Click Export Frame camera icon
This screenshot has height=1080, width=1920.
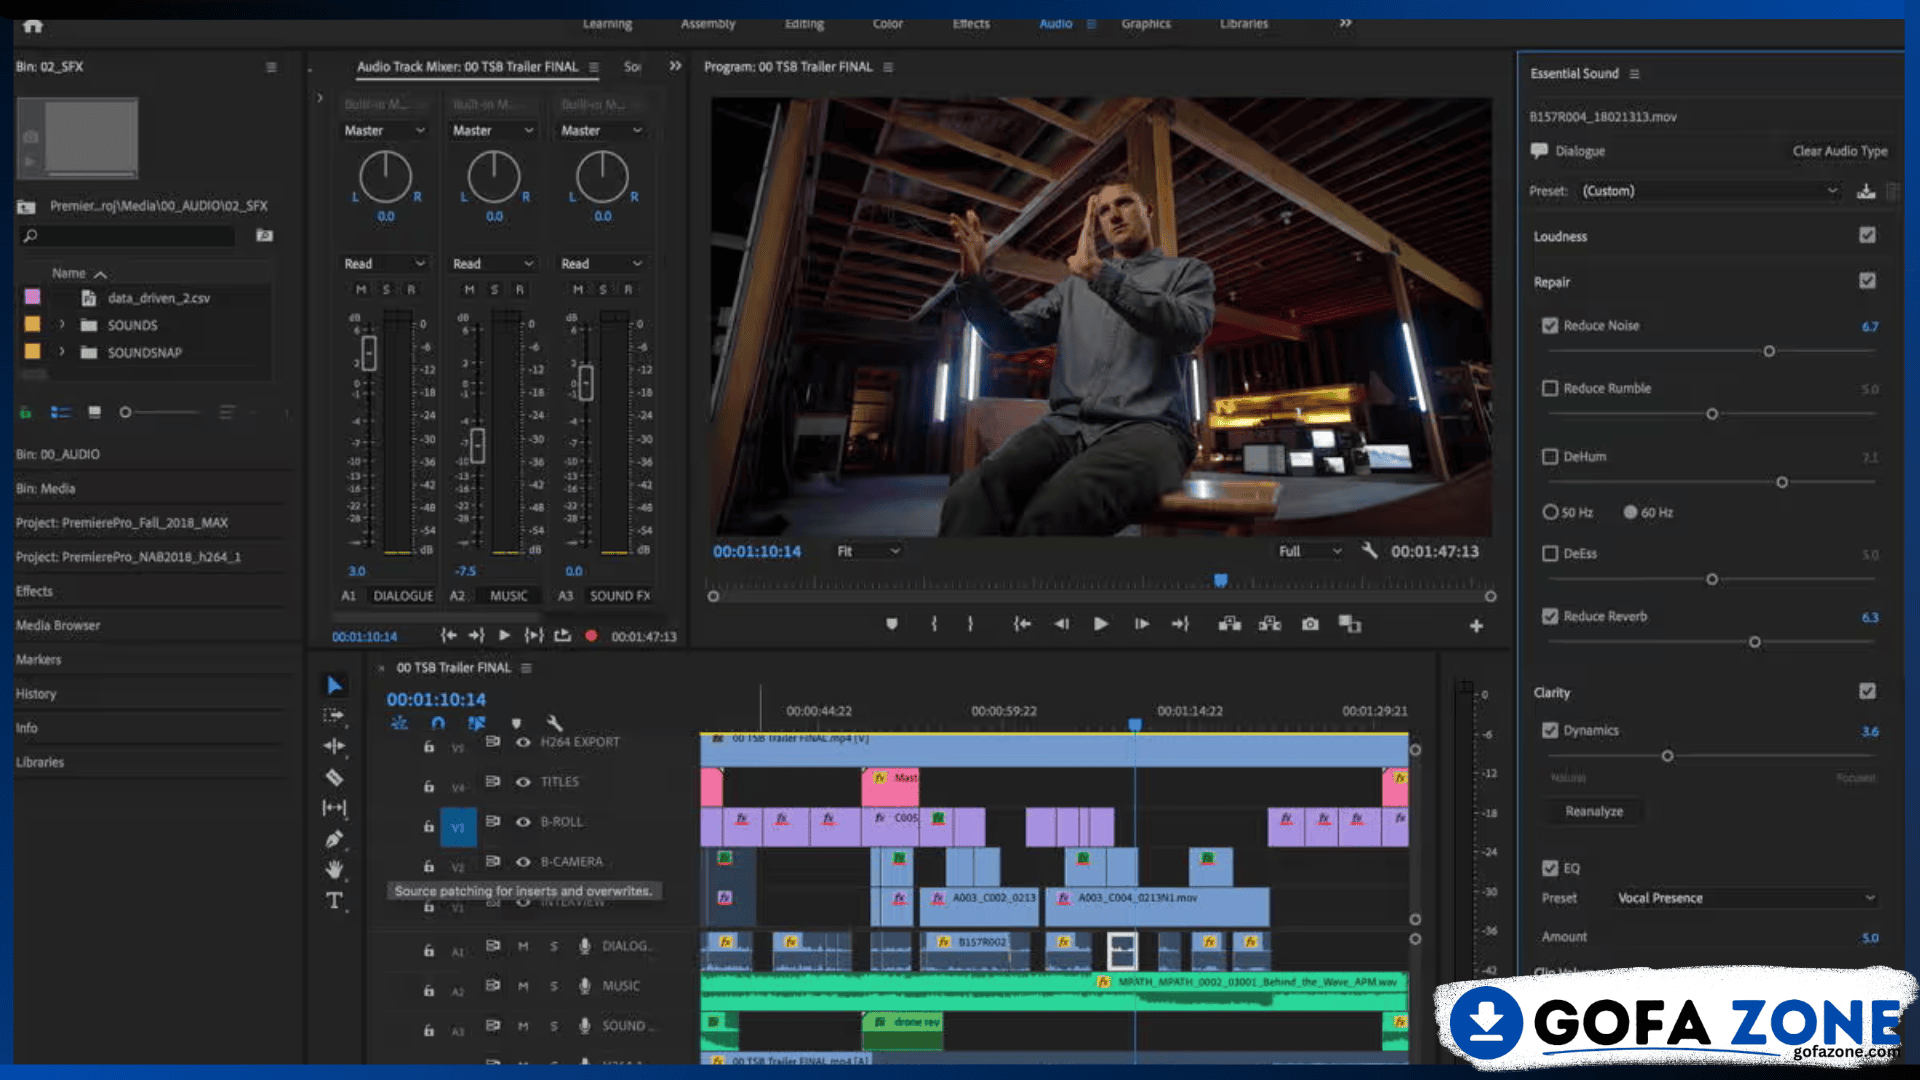point(1310,624)
